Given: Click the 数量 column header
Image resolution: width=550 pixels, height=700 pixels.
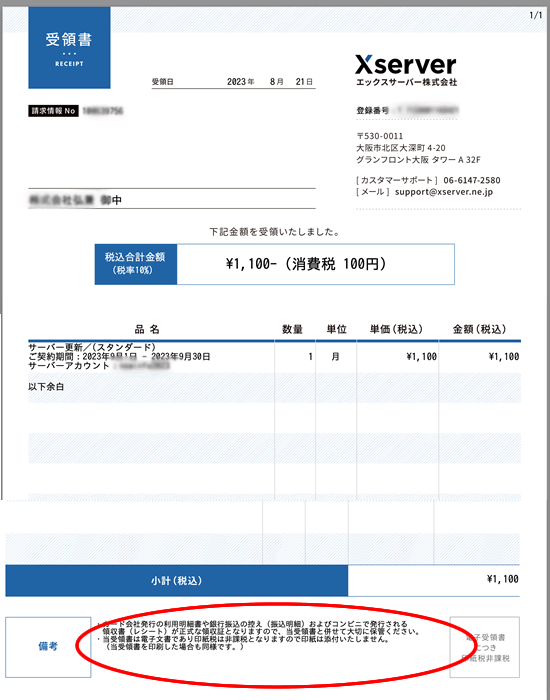Looking at the screenshot, I should [292, 329].
